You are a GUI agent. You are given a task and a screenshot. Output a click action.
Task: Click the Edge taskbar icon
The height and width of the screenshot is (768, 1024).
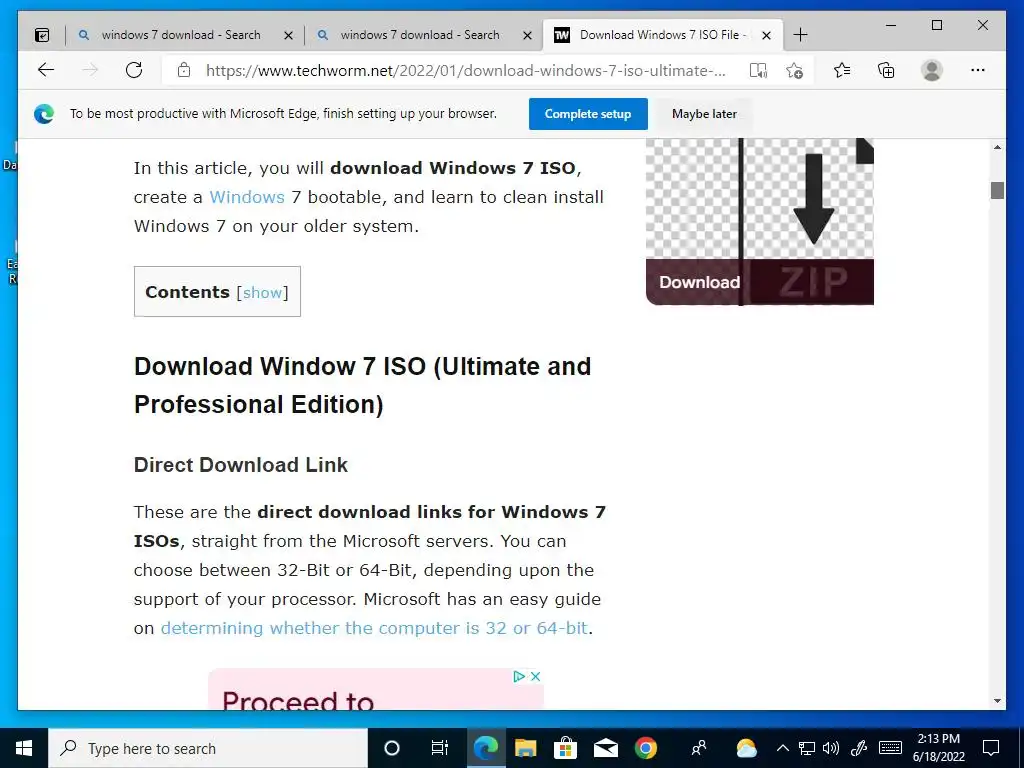[x=486, y=748]
